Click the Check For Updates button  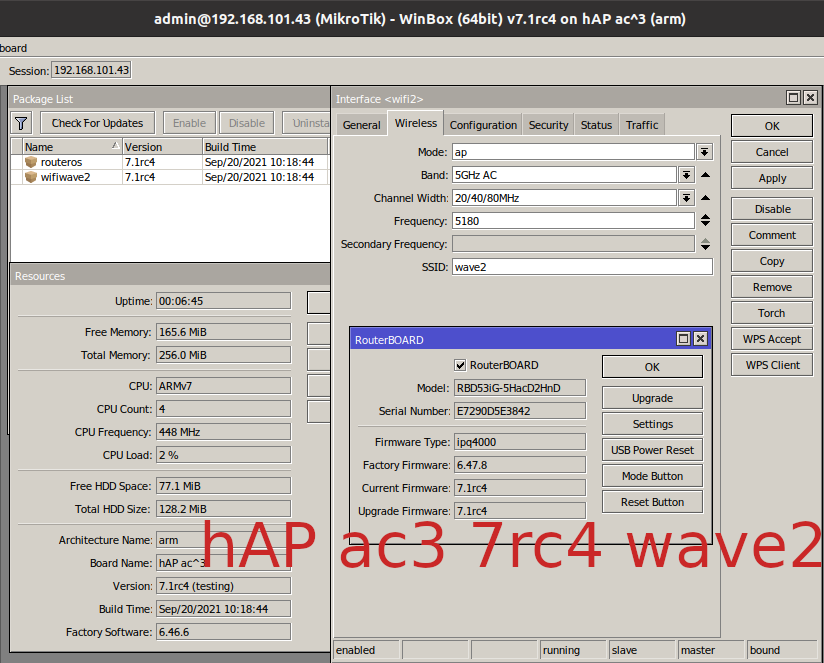97,123
